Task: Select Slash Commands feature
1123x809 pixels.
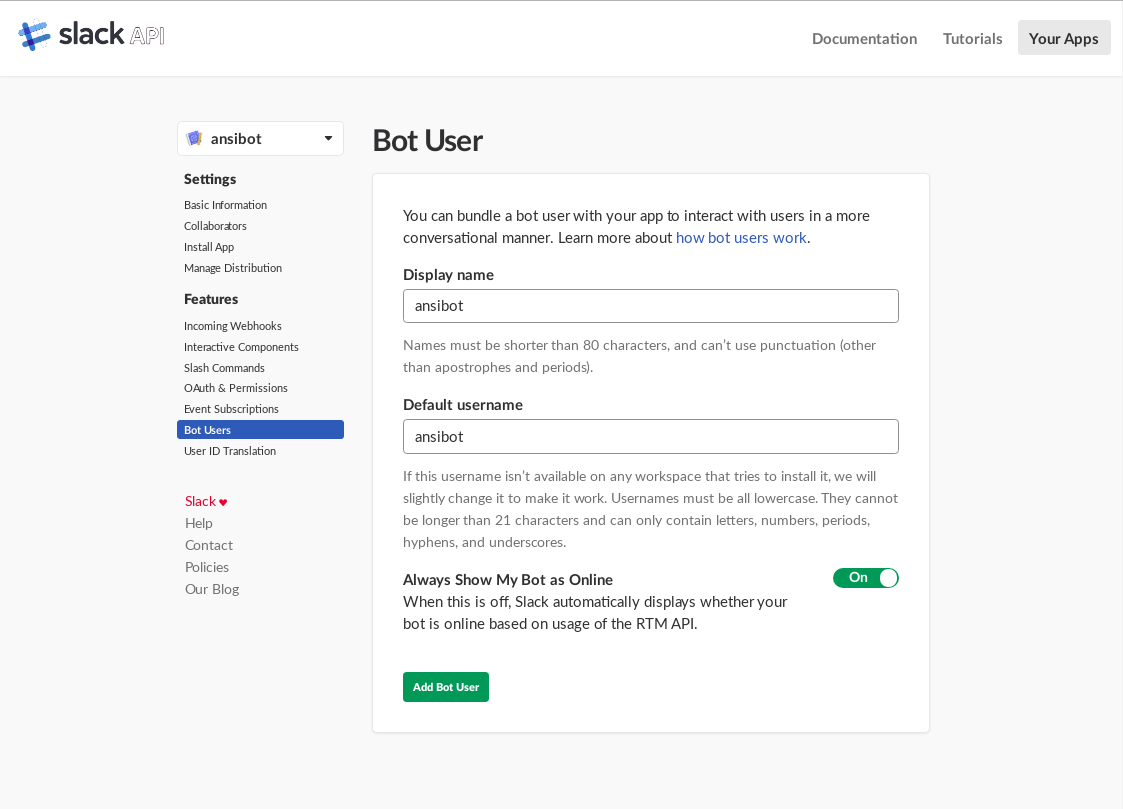Action: (224, 368)
